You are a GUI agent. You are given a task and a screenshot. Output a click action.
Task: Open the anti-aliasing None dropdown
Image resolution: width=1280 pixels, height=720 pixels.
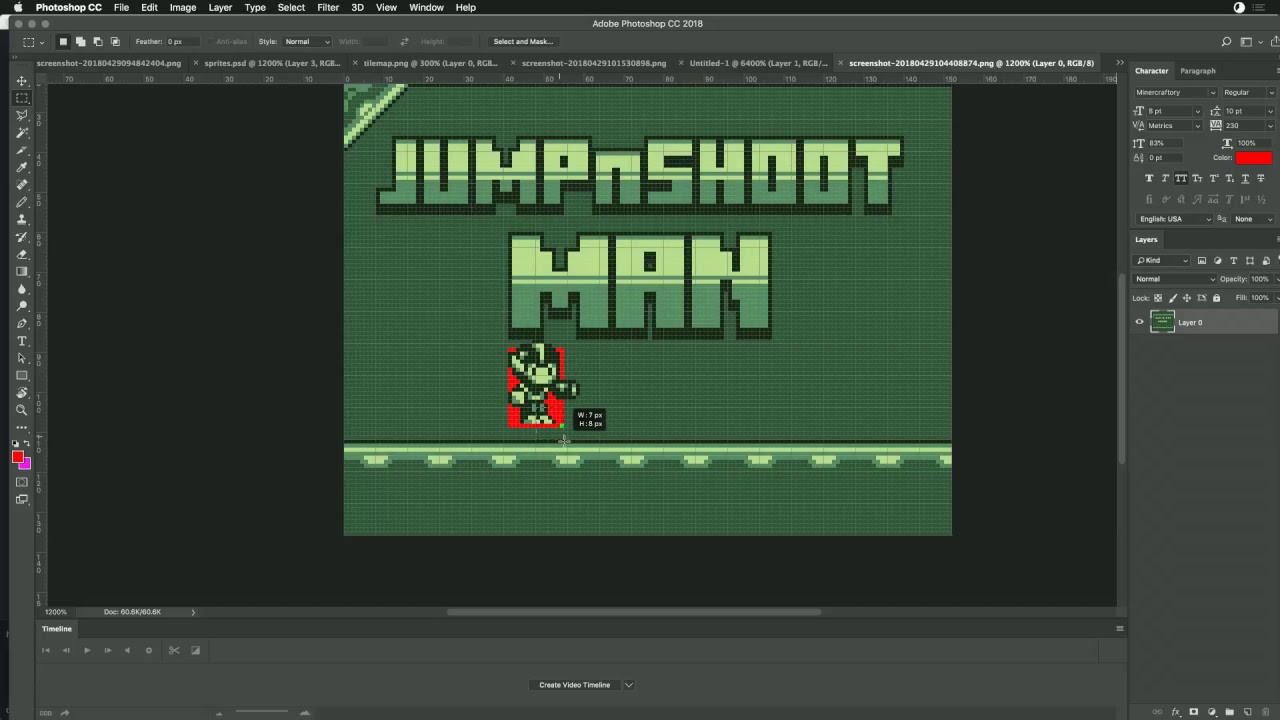tap(1254, 219)
